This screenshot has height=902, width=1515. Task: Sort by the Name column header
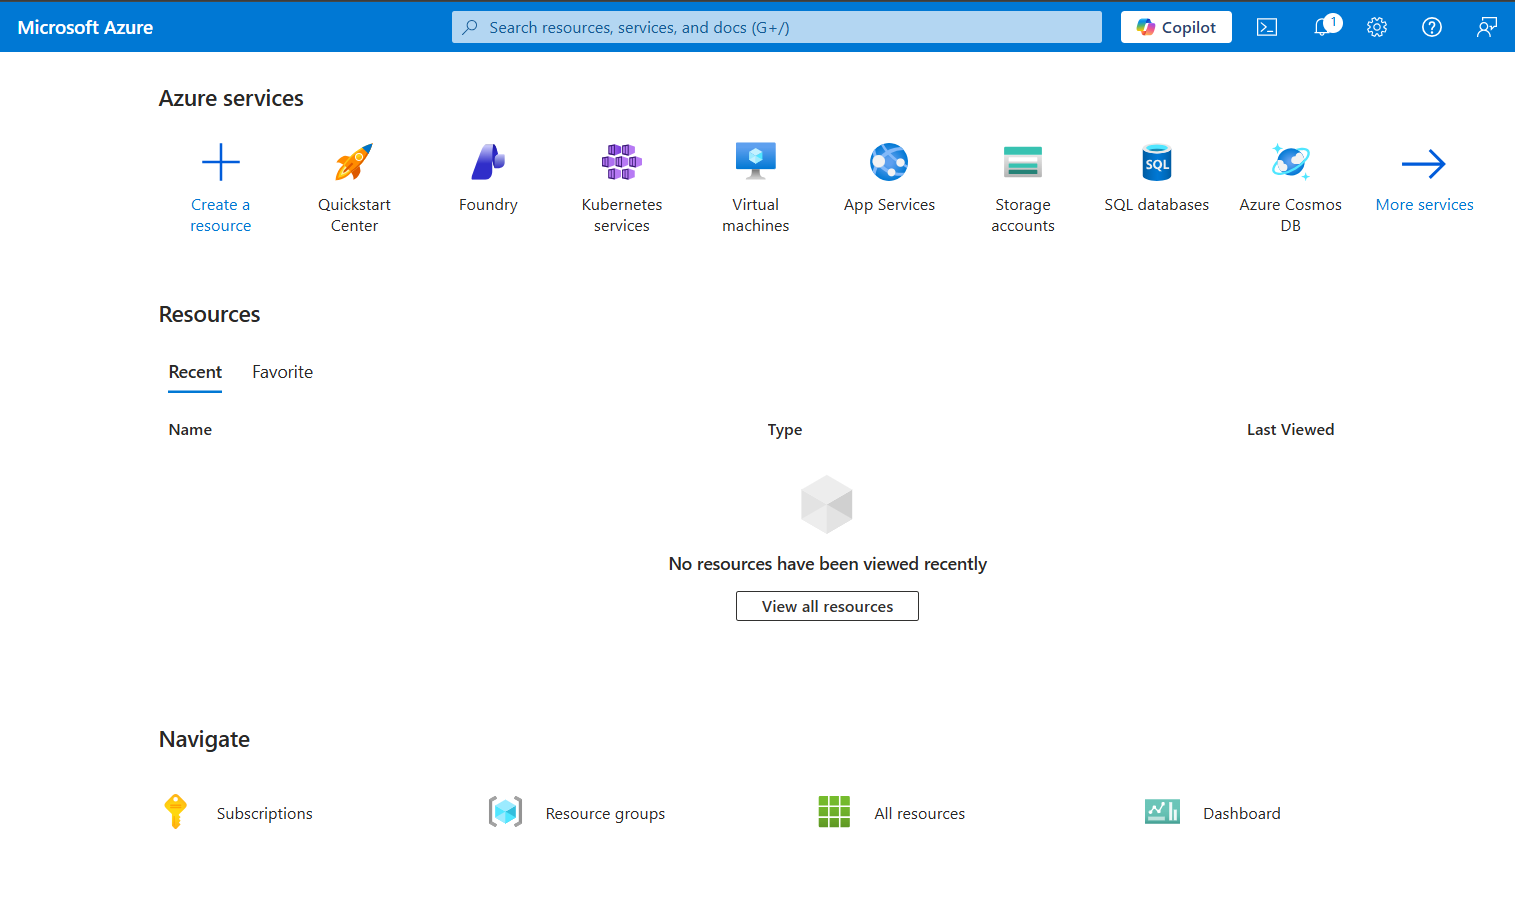(190, 429)
